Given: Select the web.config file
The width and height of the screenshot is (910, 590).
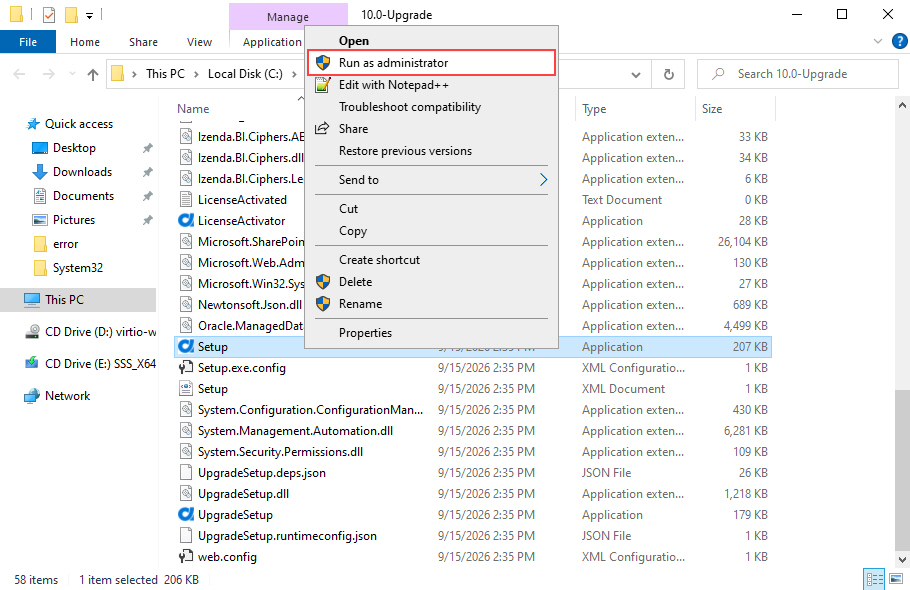Looking at the screenshot, I should (227, 557).
